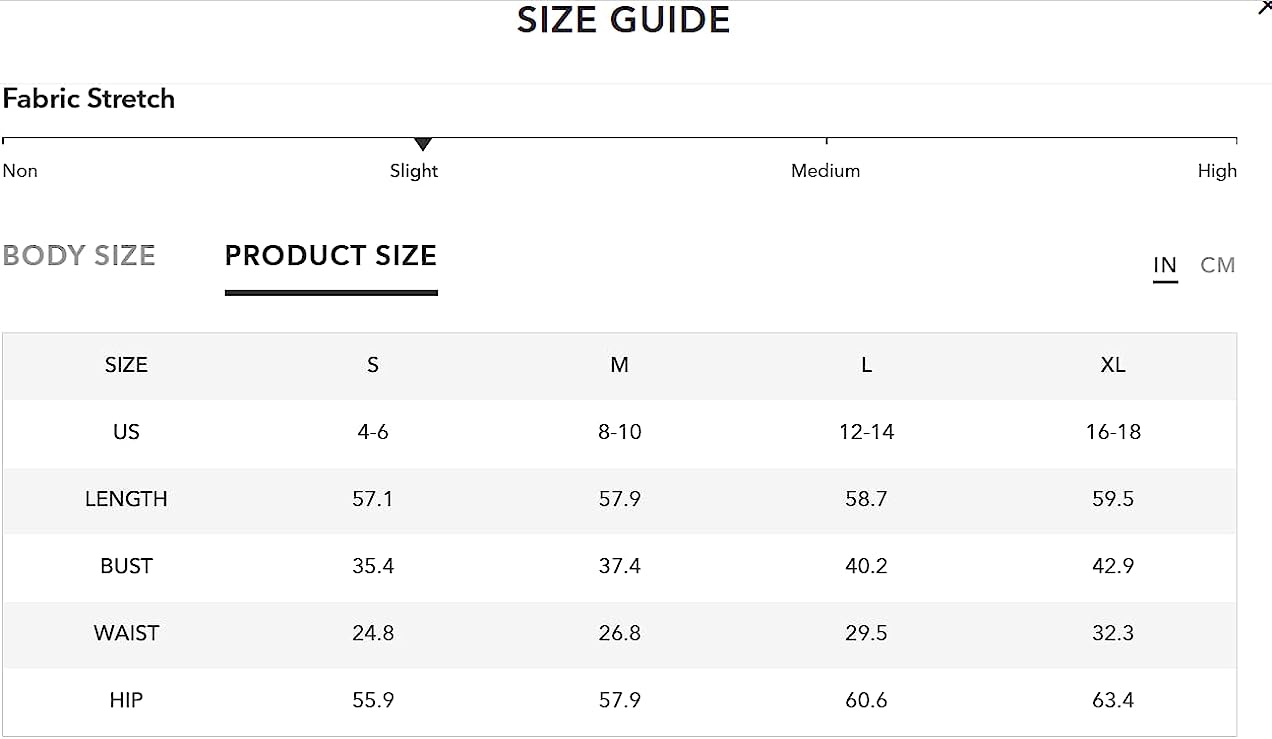This screenshot has height=739, width=1272.
Task: Select the PRODUCT SIZE tab
Action: 331,256
